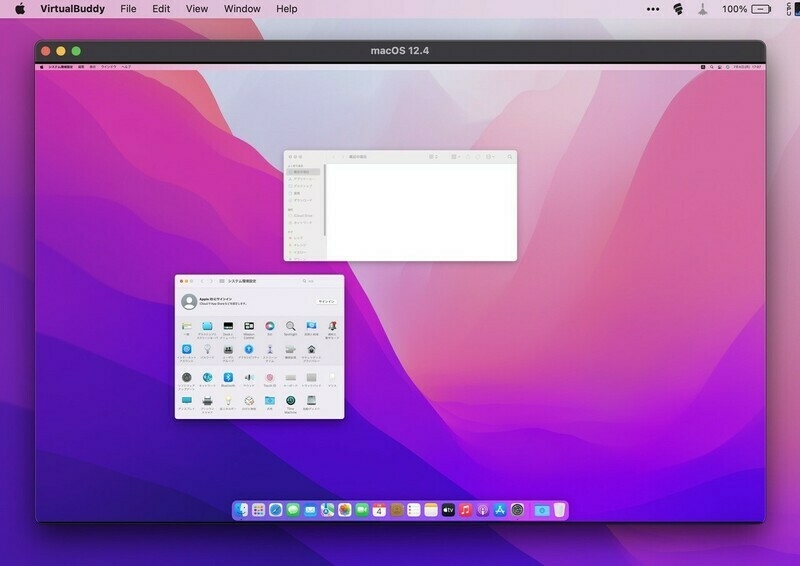Open the Spotlight preferences icon
Viewport: 800px width, 566px height.
(290, 327)
